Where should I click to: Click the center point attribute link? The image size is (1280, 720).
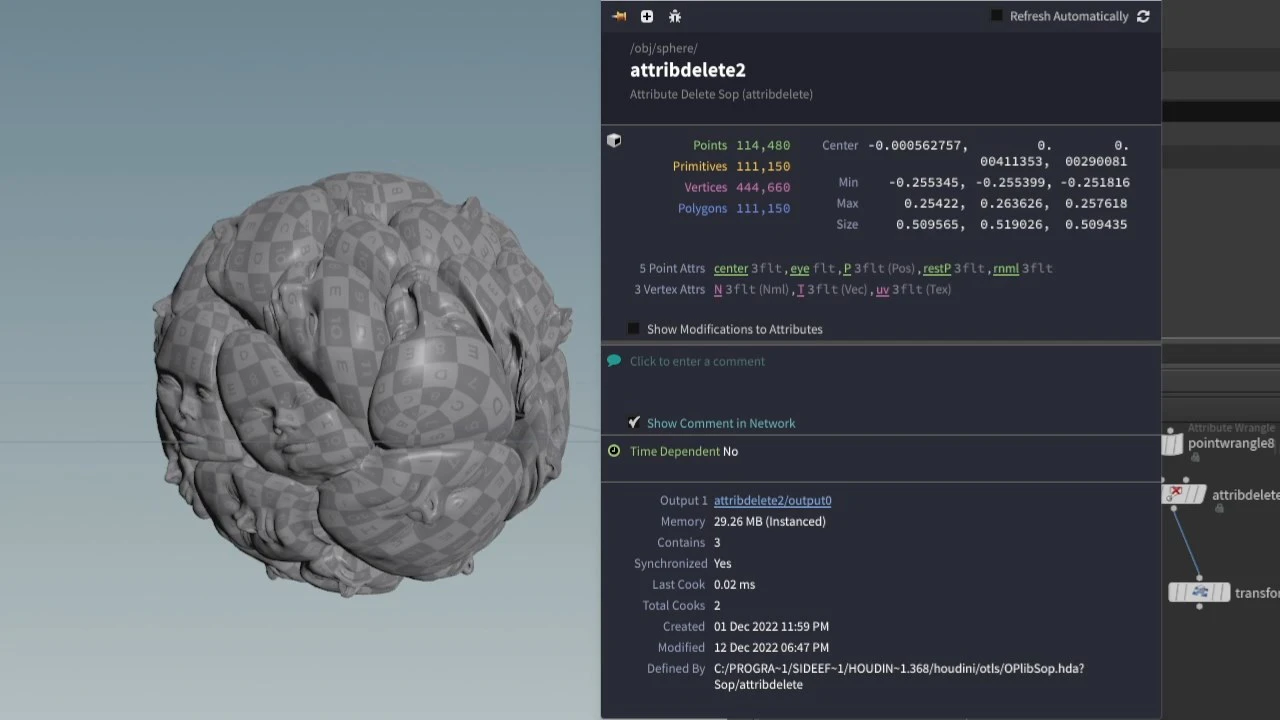[731, 268]
